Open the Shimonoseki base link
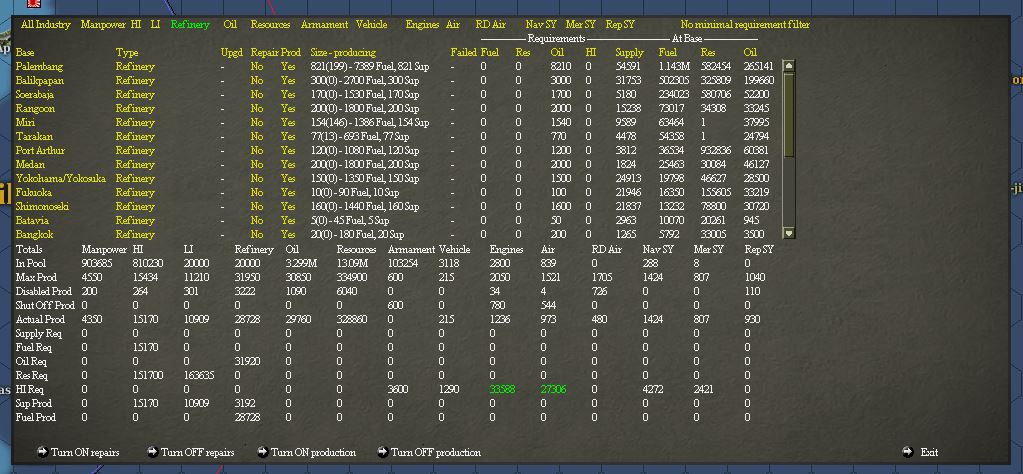This screenshot has width=1023, height=474. 42,207
